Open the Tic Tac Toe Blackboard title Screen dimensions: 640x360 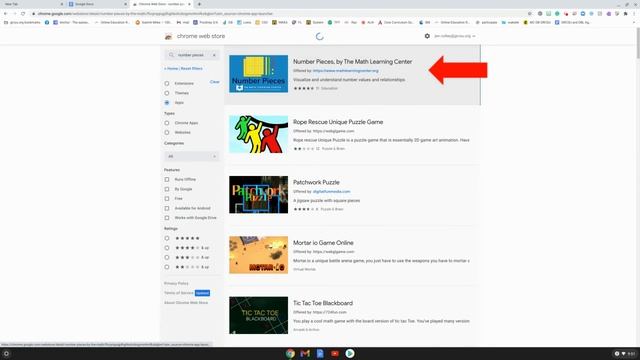click(x=323, y=303)
